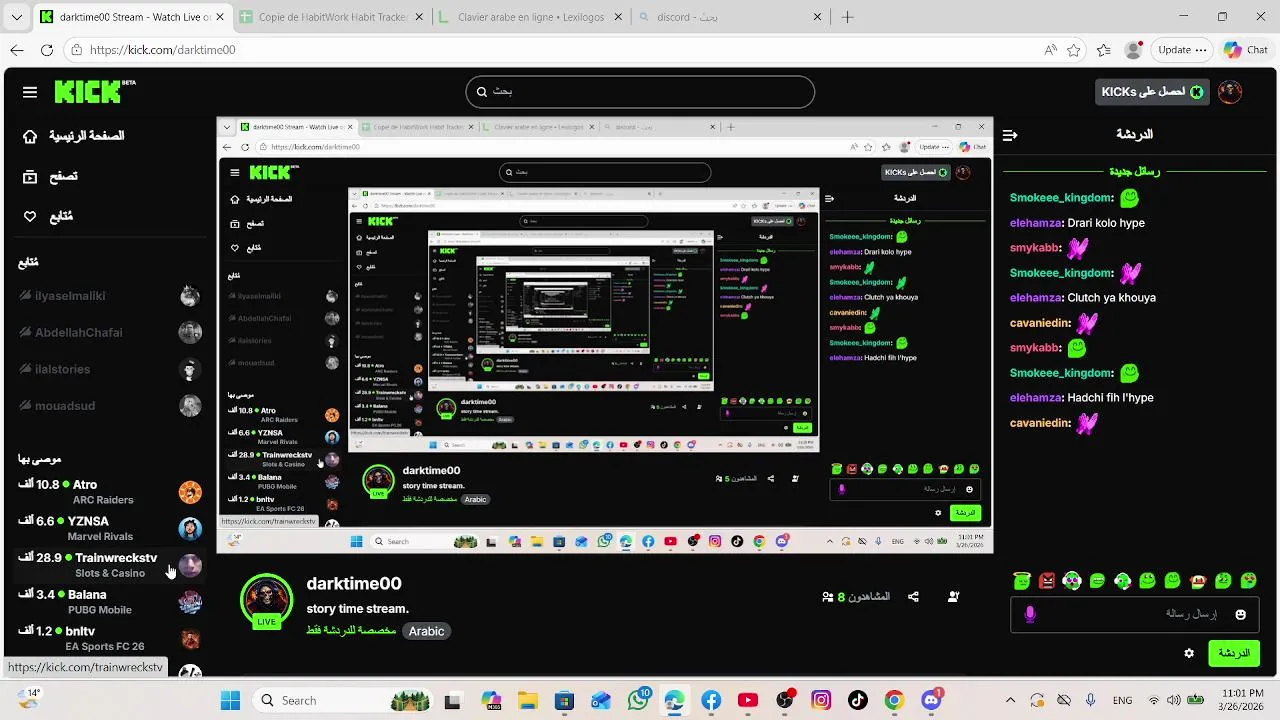Open the Chat sidebar button in browser
The height and width of the screenshot is (720, 1280).
1246,50
